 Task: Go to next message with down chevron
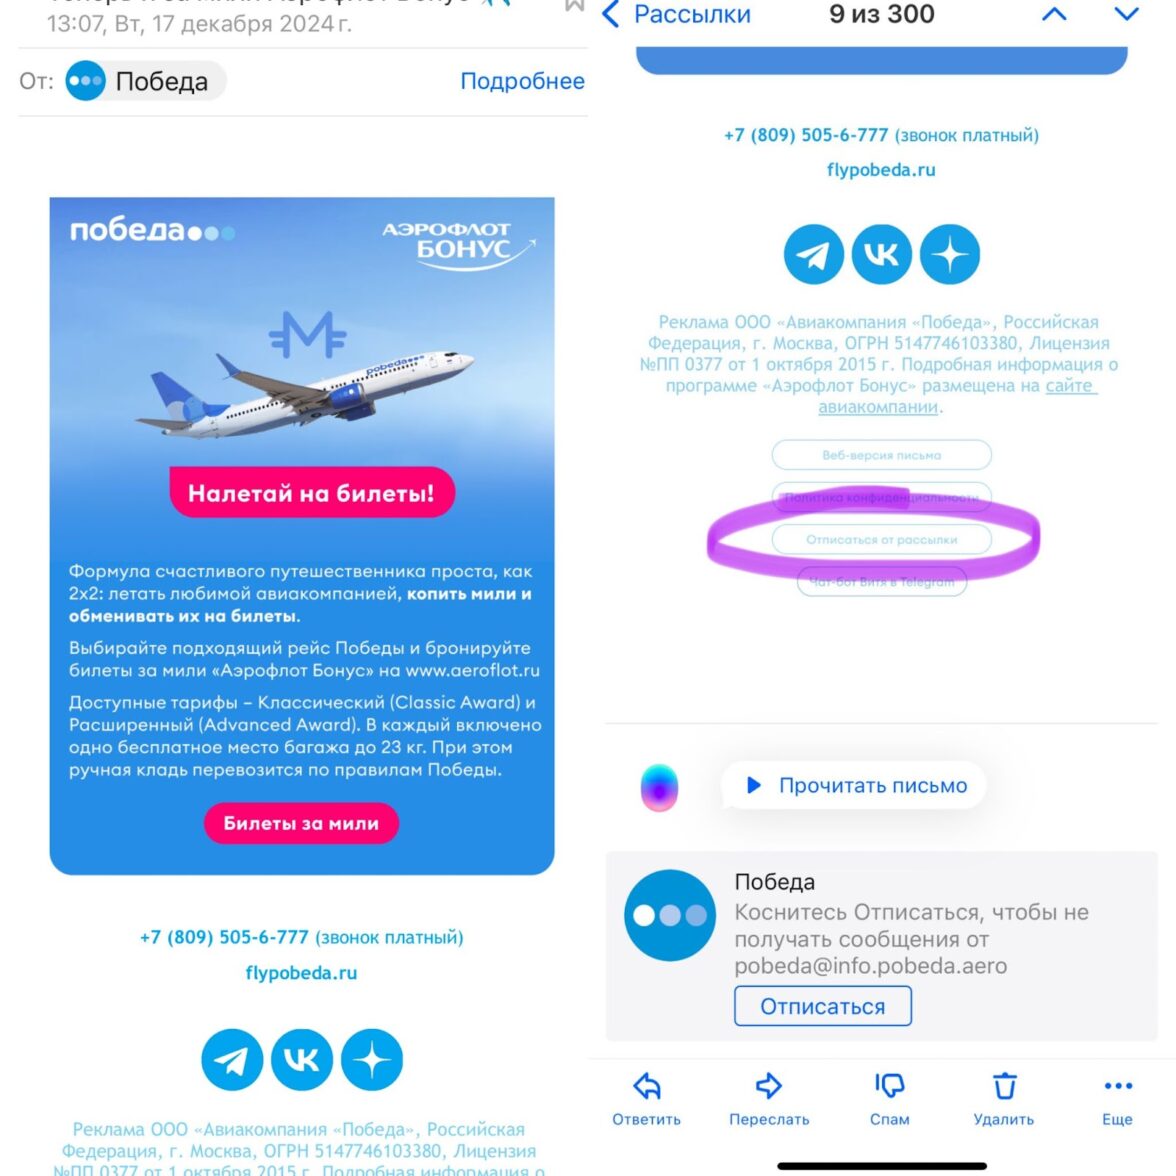[1126, 14]
